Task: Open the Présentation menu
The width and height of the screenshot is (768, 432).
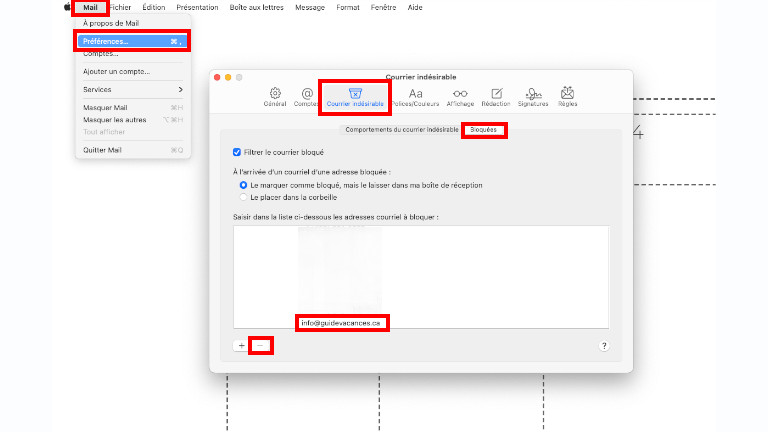Action: coord(197,7)
